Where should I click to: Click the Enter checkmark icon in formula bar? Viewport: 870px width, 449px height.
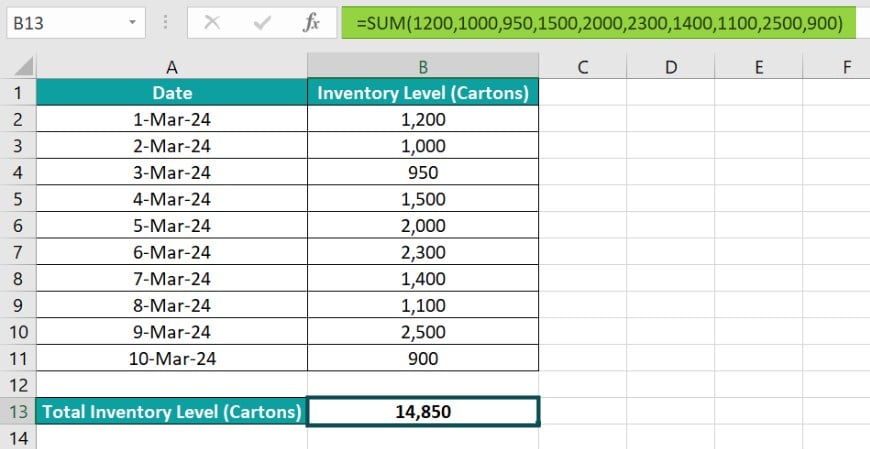point(261,23)
